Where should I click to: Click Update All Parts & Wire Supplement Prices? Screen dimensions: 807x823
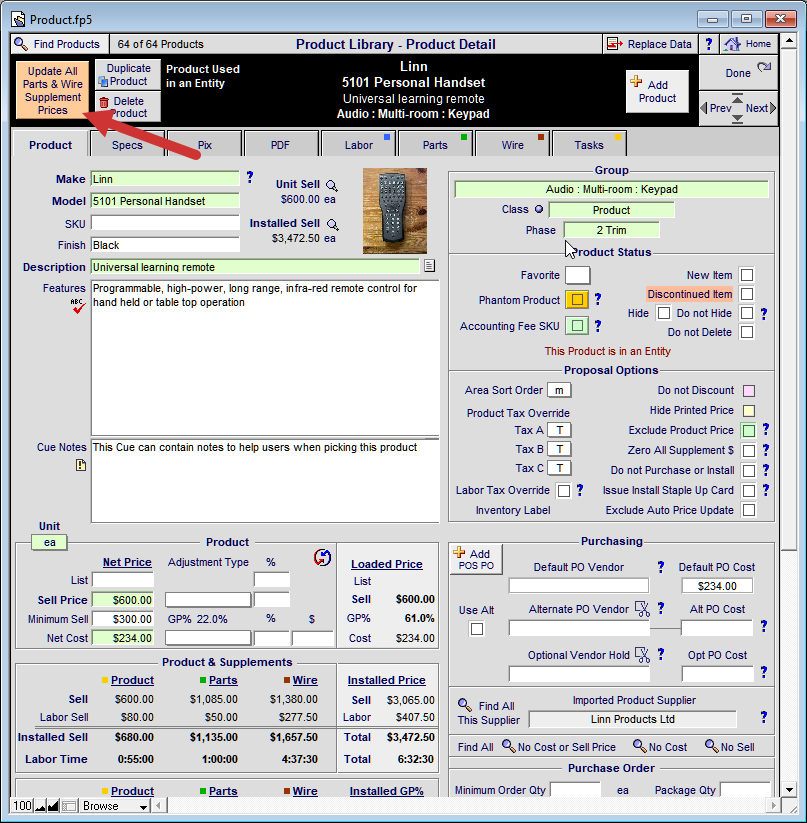tap(52, 90)
